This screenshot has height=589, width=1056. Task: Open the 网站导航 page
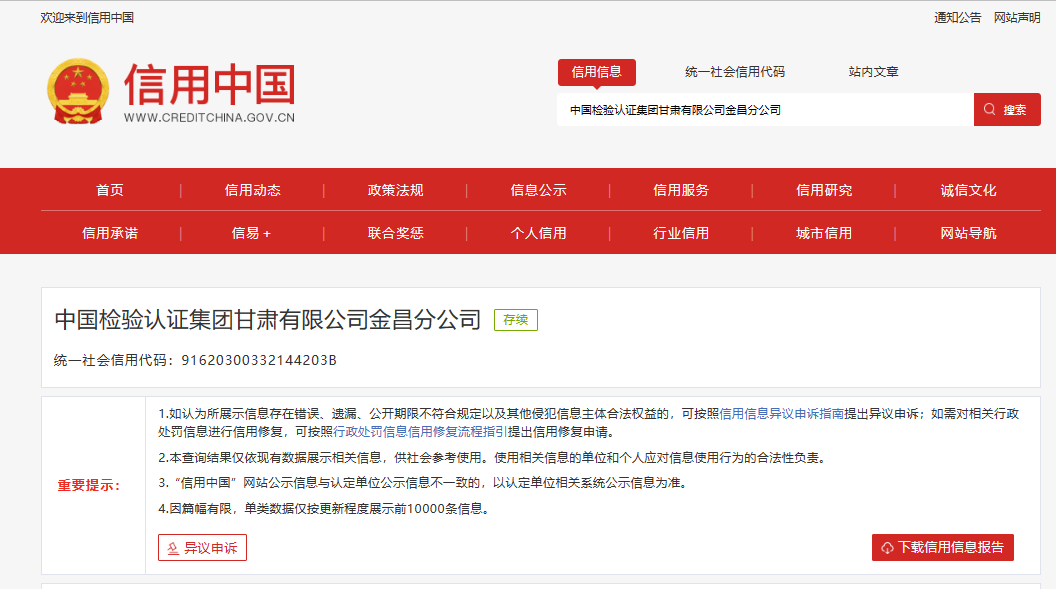(966, 232)
